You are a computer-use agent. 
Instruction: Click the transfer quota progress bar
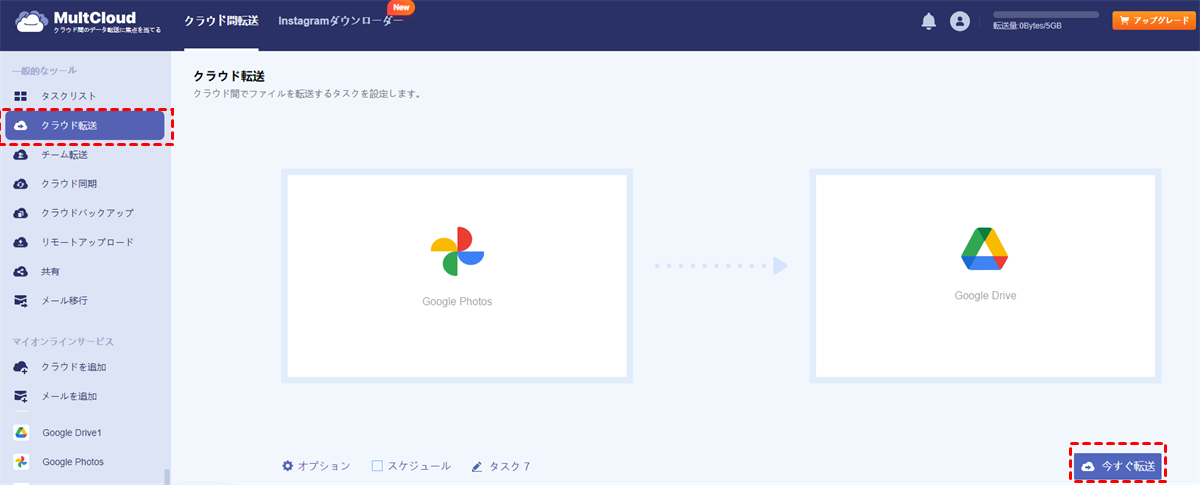click(1046, 15)
